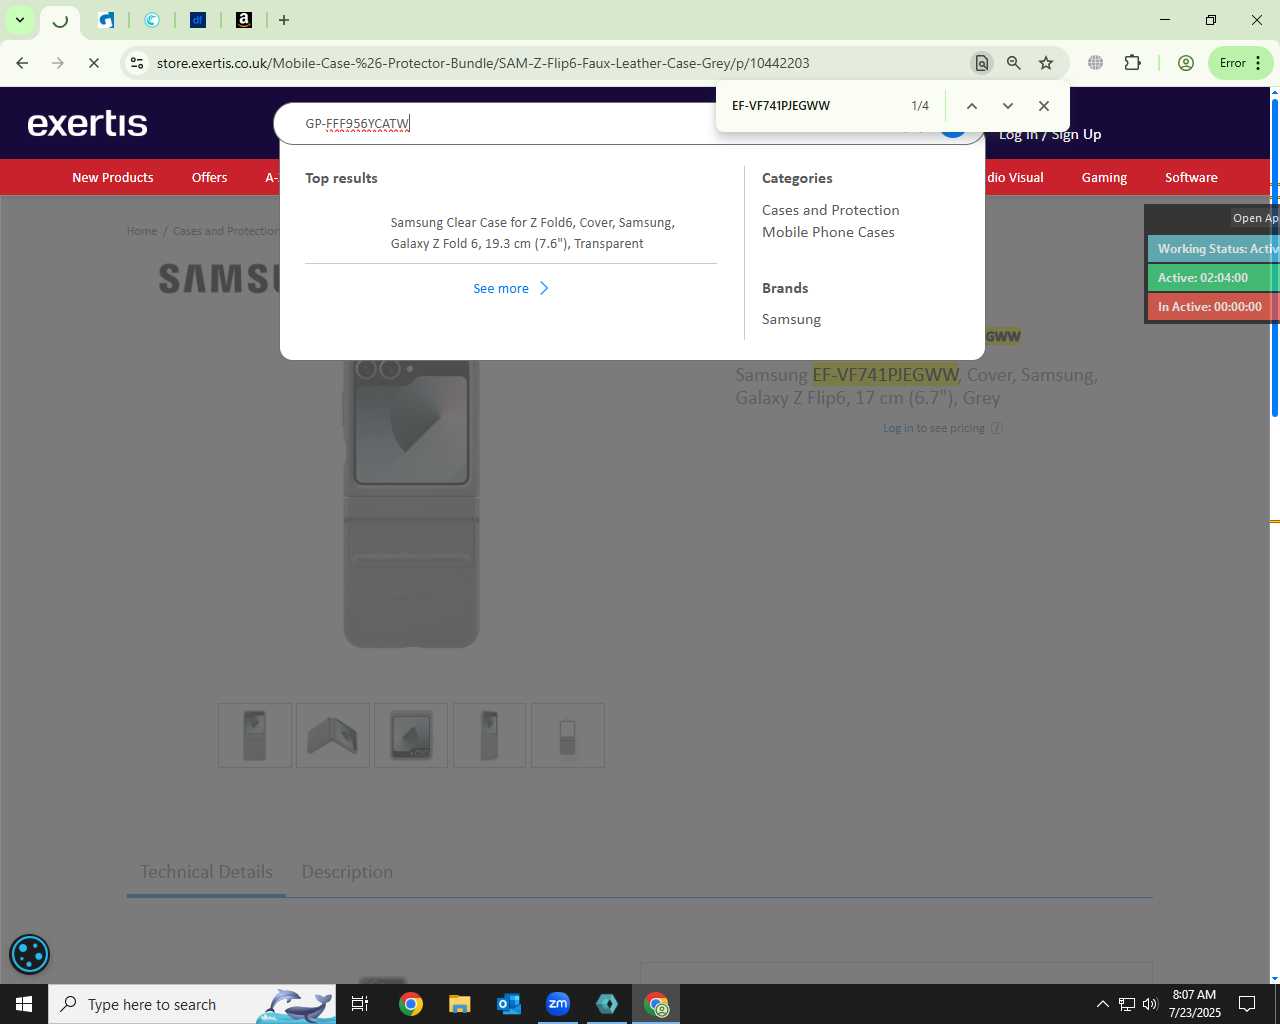This screenshot has height=1024, width=1280.
Task: Go back to the previous page
Action: click(x=22, y=63)
